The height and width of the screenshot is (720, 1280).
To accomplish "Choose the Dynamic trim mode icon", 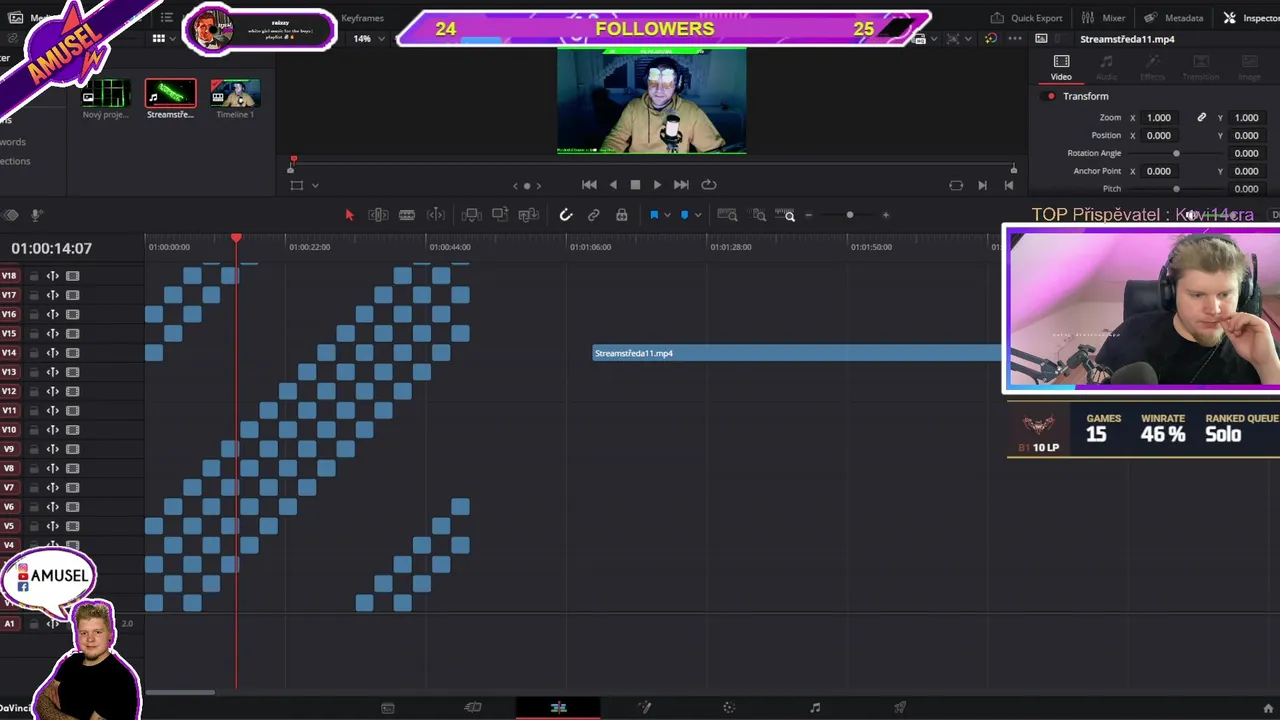I will click(x=436, y=215).
